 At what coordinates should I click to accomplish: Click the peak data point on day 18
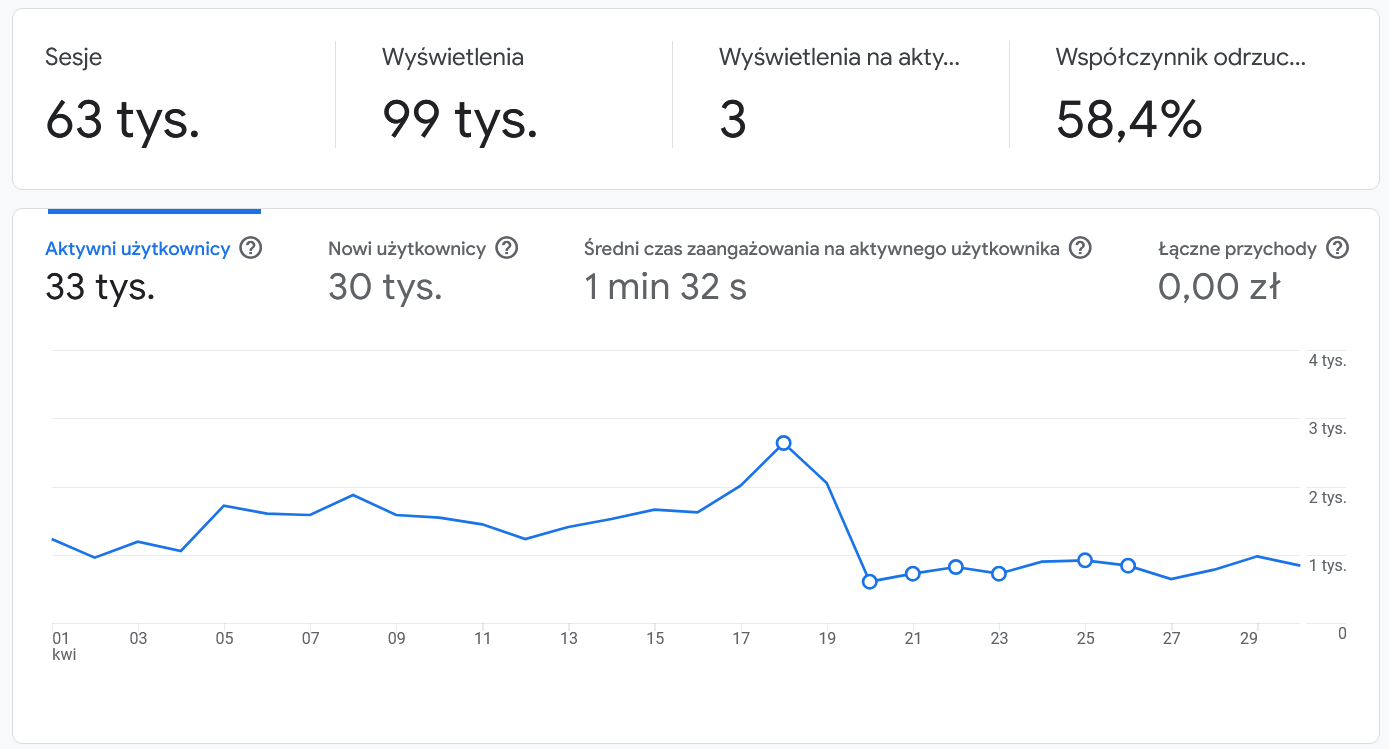click(x=784, y=443)
